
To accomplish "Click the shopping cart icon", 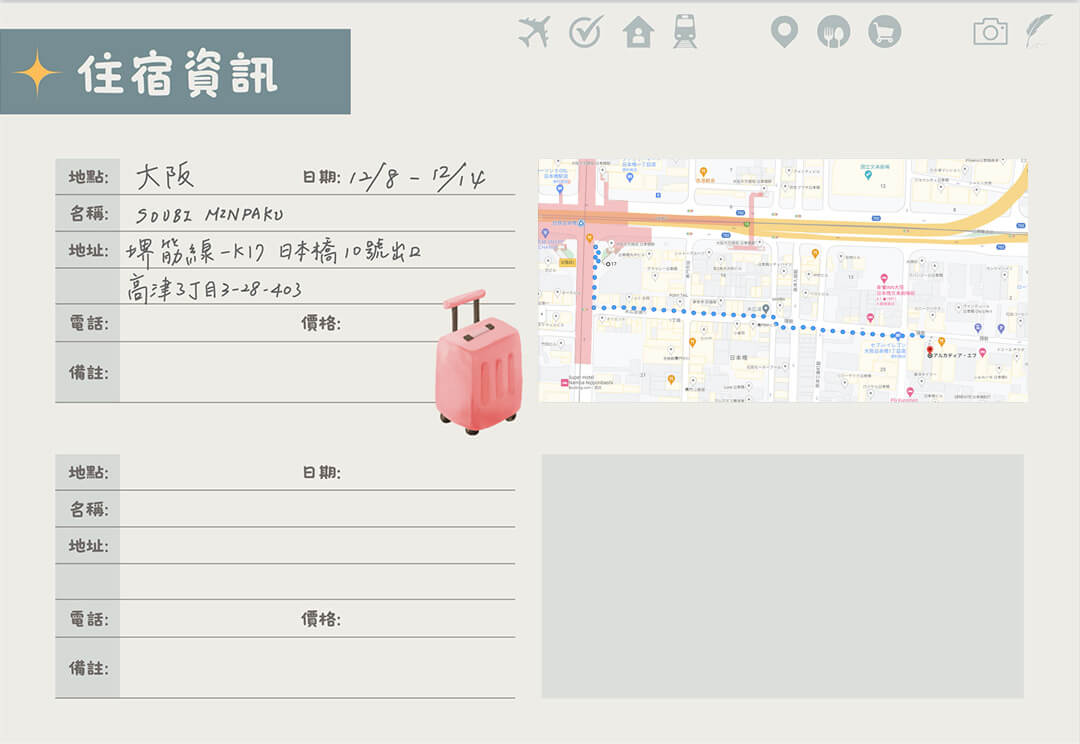I will pos(884,32).
